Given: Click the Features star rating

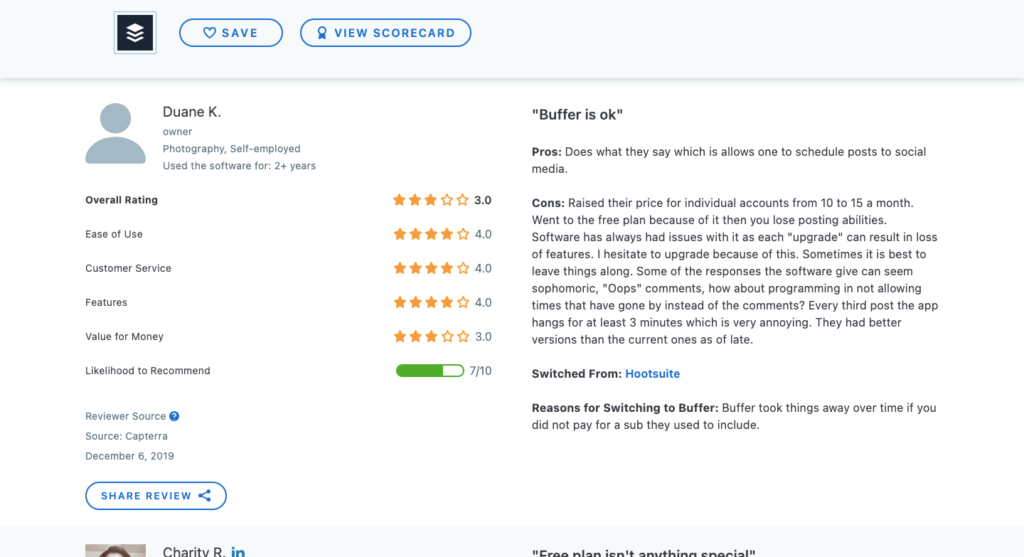Looking at the screenshot, I should point(431,302).
